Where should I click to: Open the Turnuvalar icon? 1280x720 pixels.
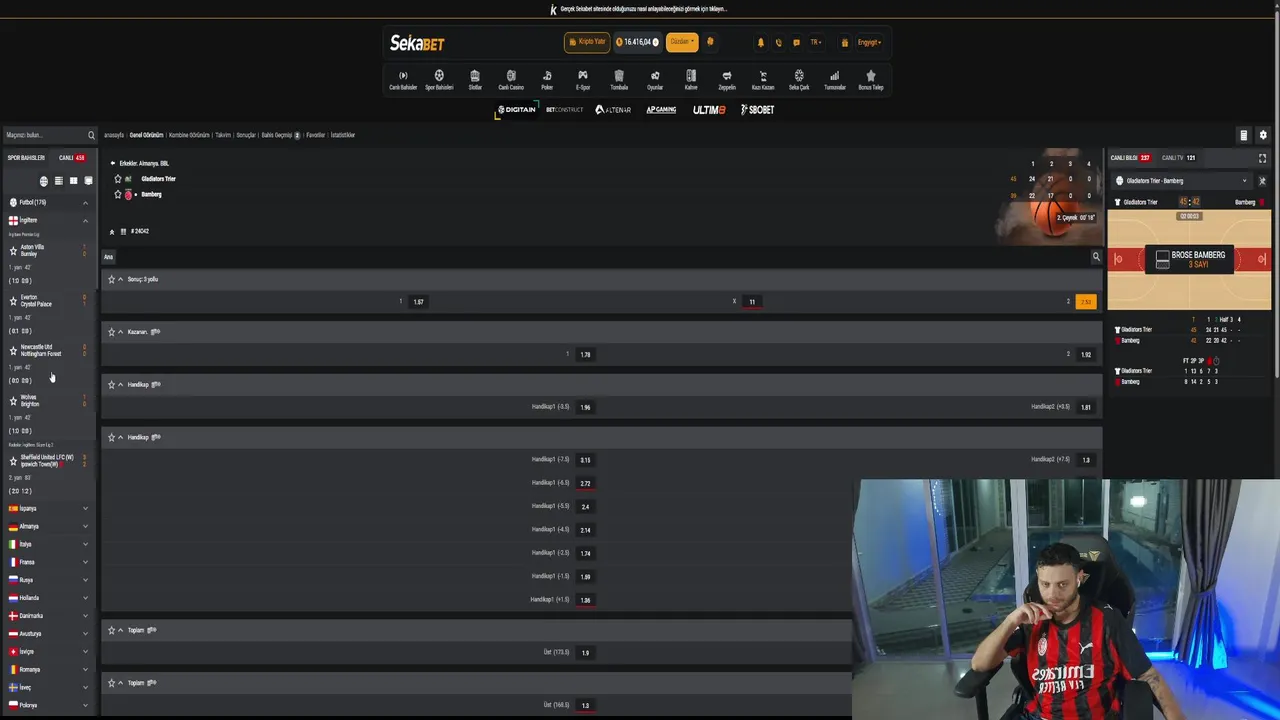tap(835, 80)
